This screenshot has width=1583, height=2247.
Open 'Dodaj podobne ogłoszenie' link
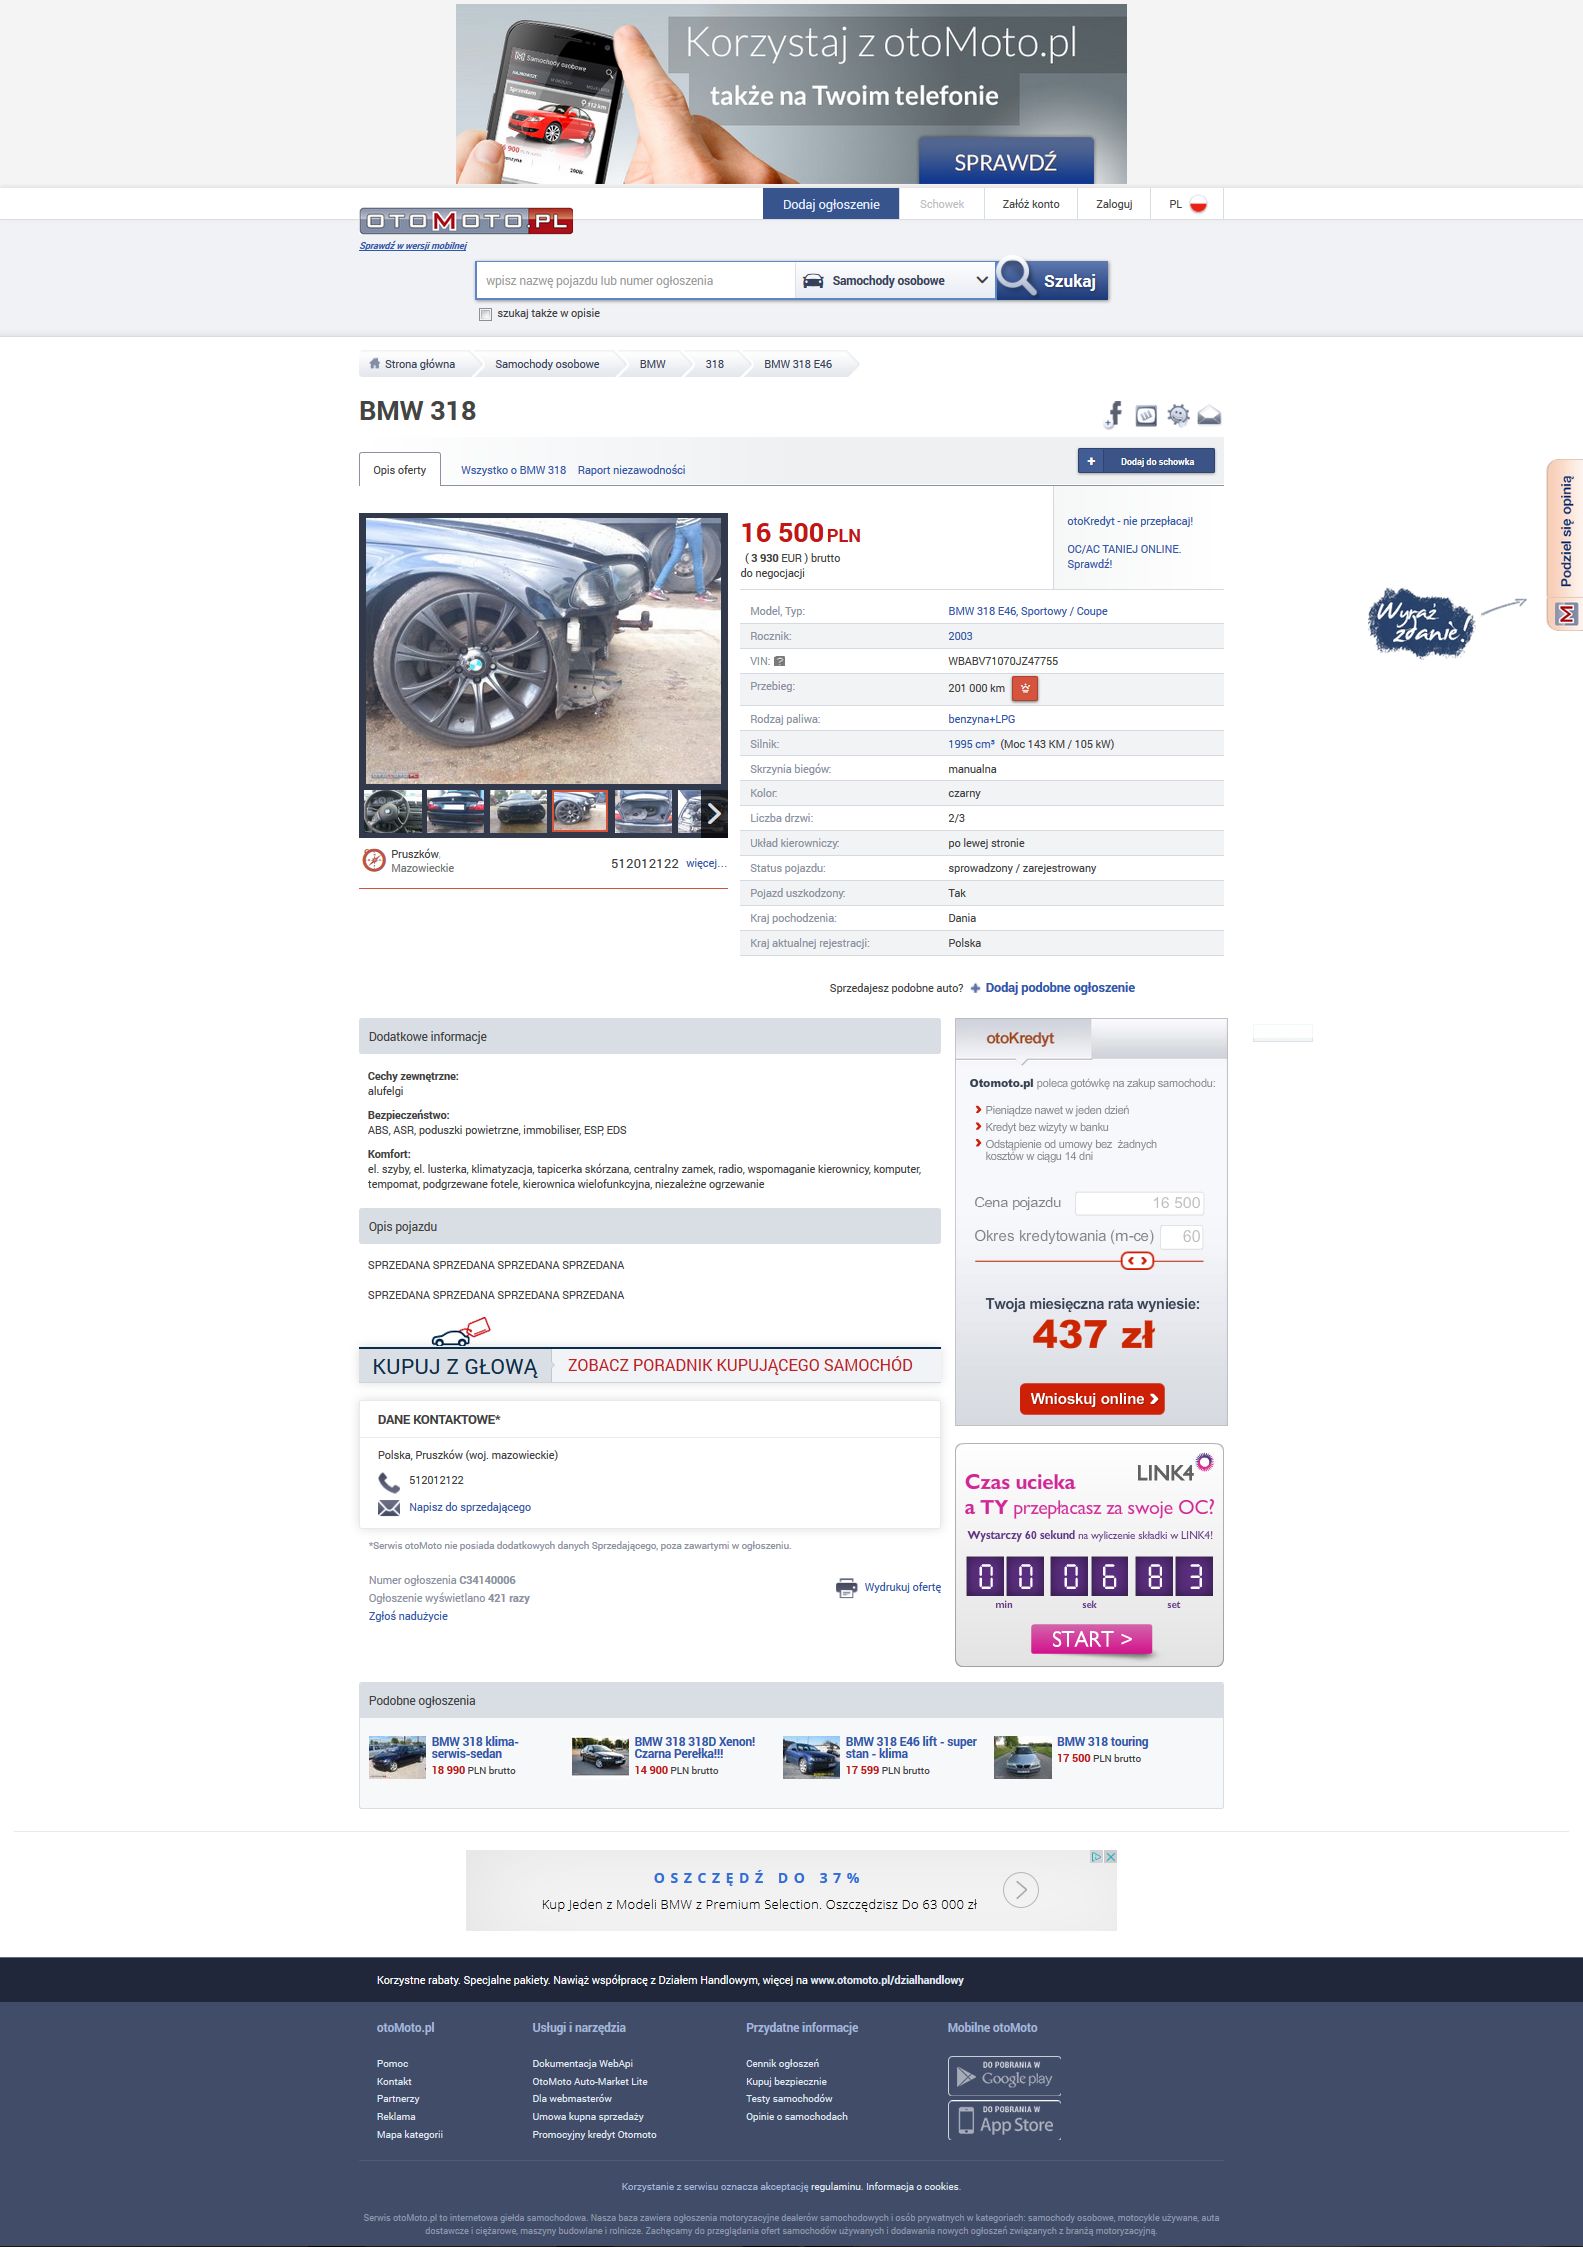coord(1060,988)
